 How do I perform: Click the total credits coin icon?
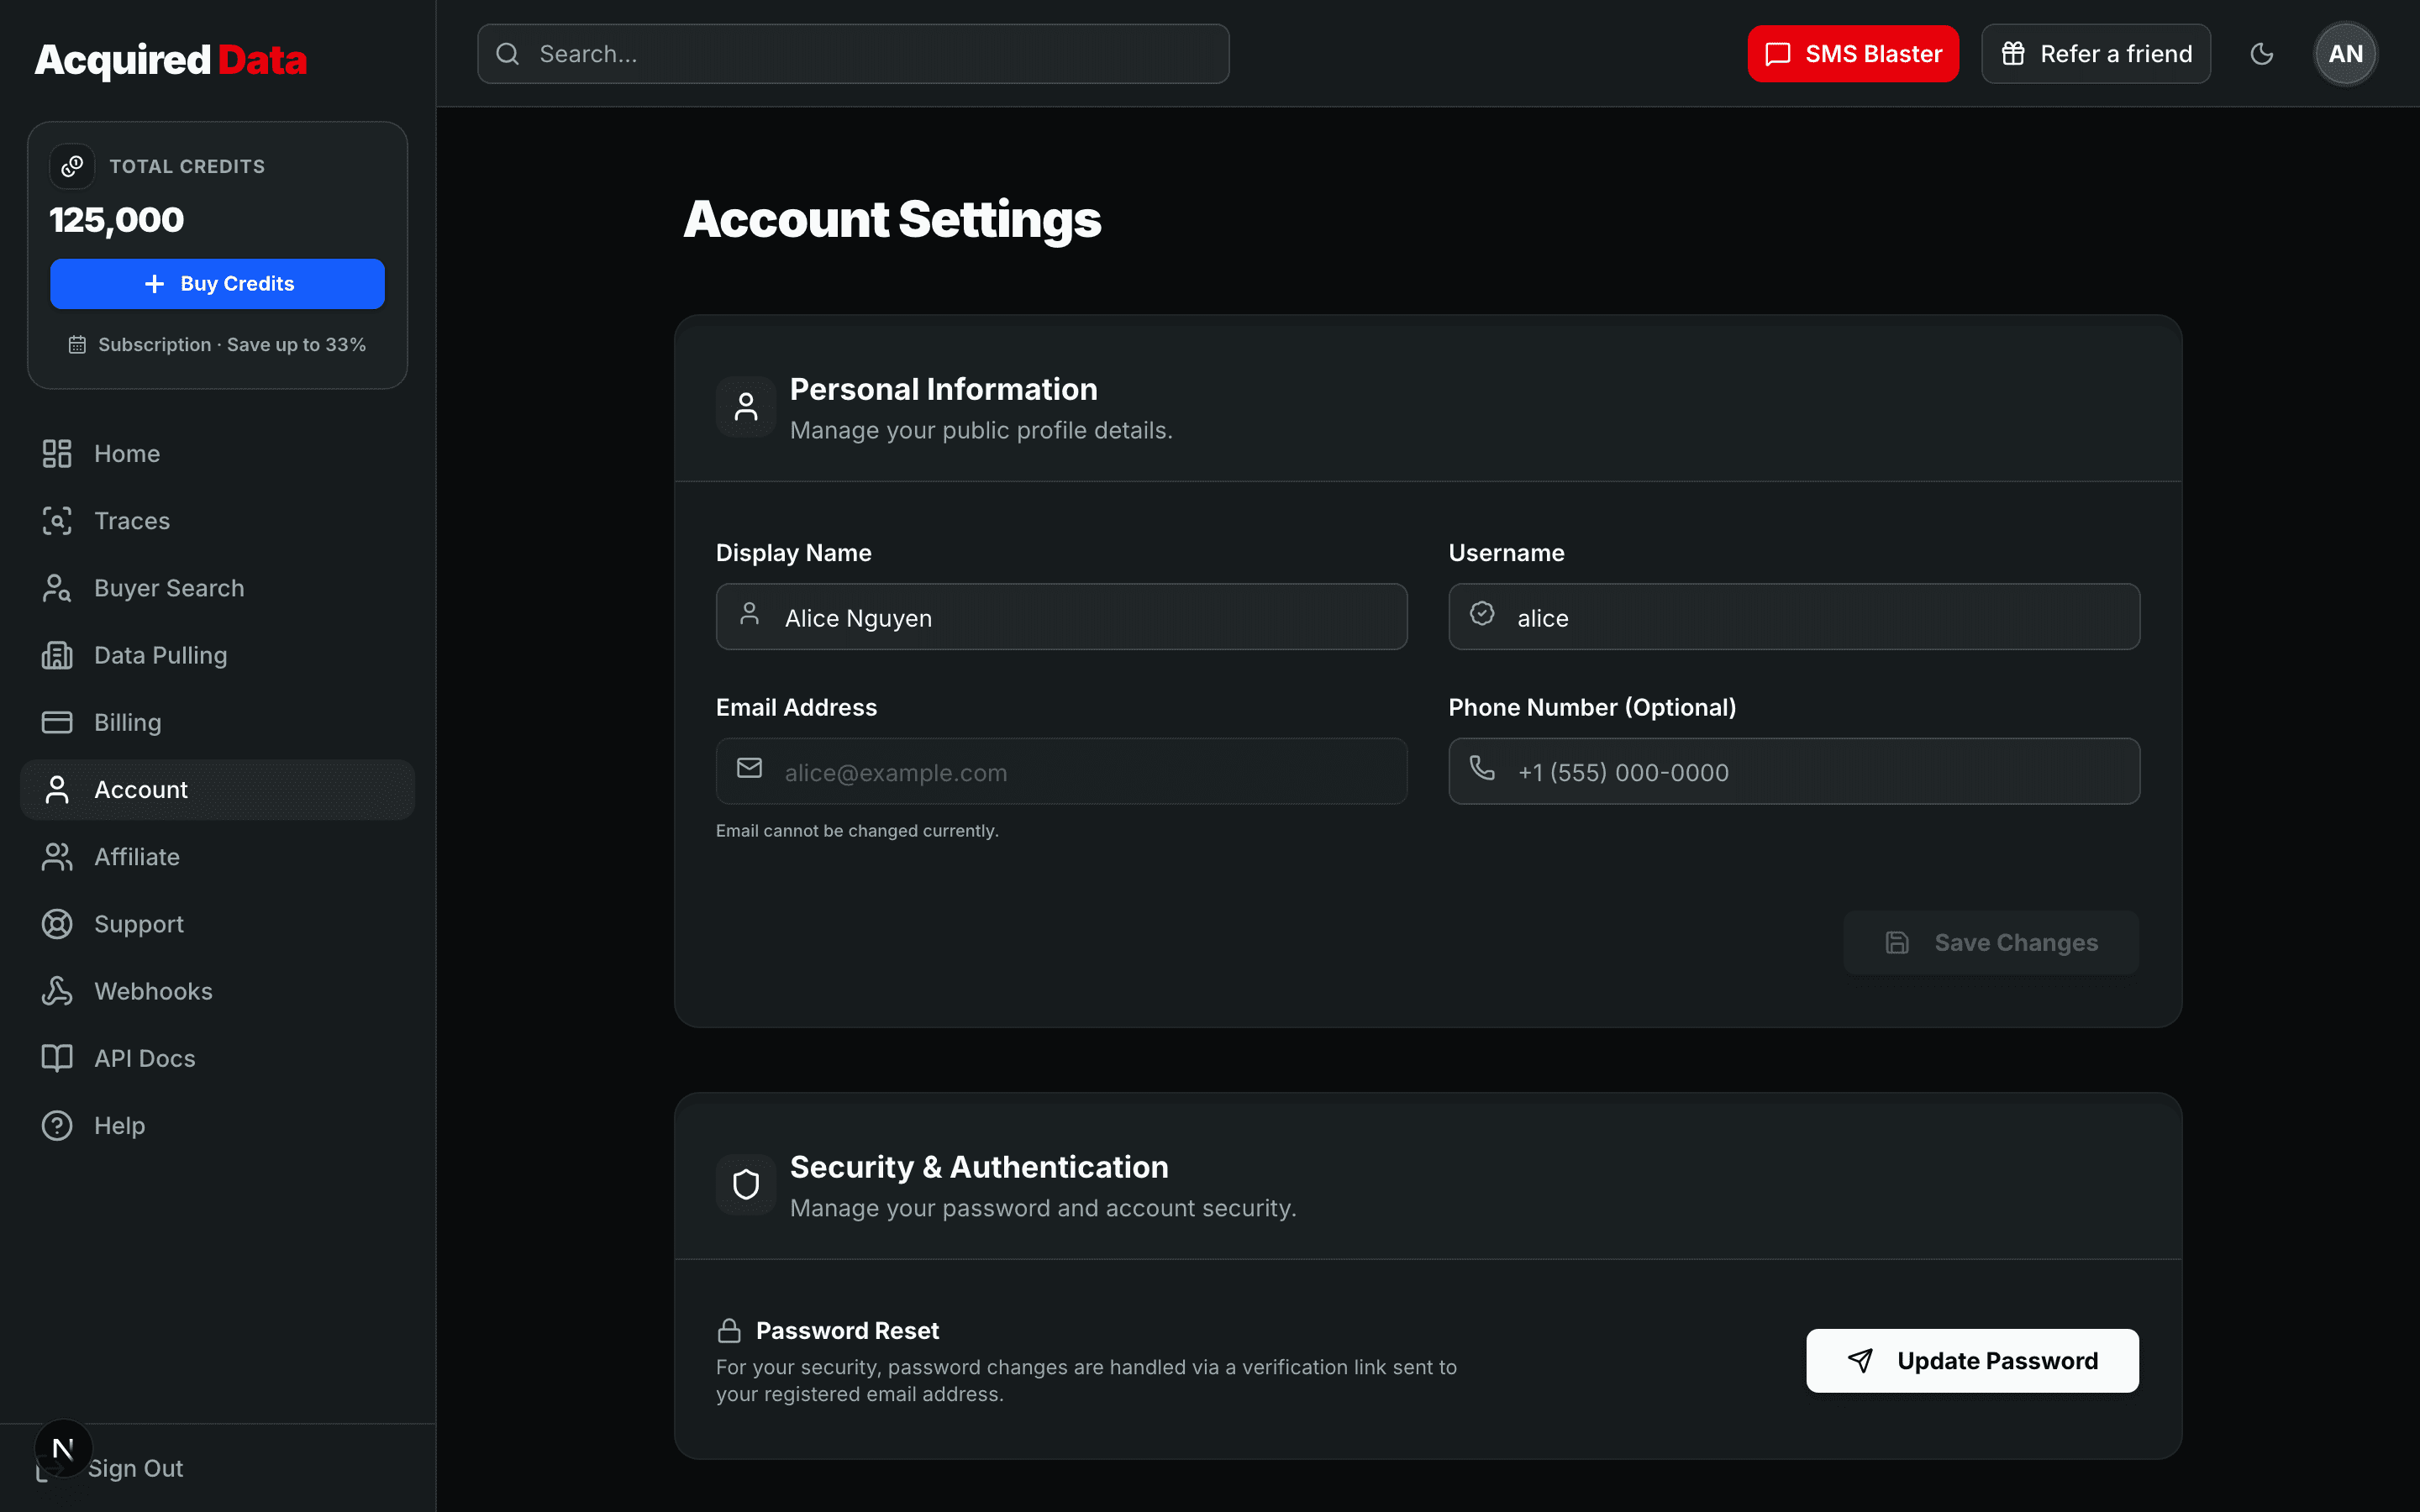pyautogui.click(x=72, y=166)
